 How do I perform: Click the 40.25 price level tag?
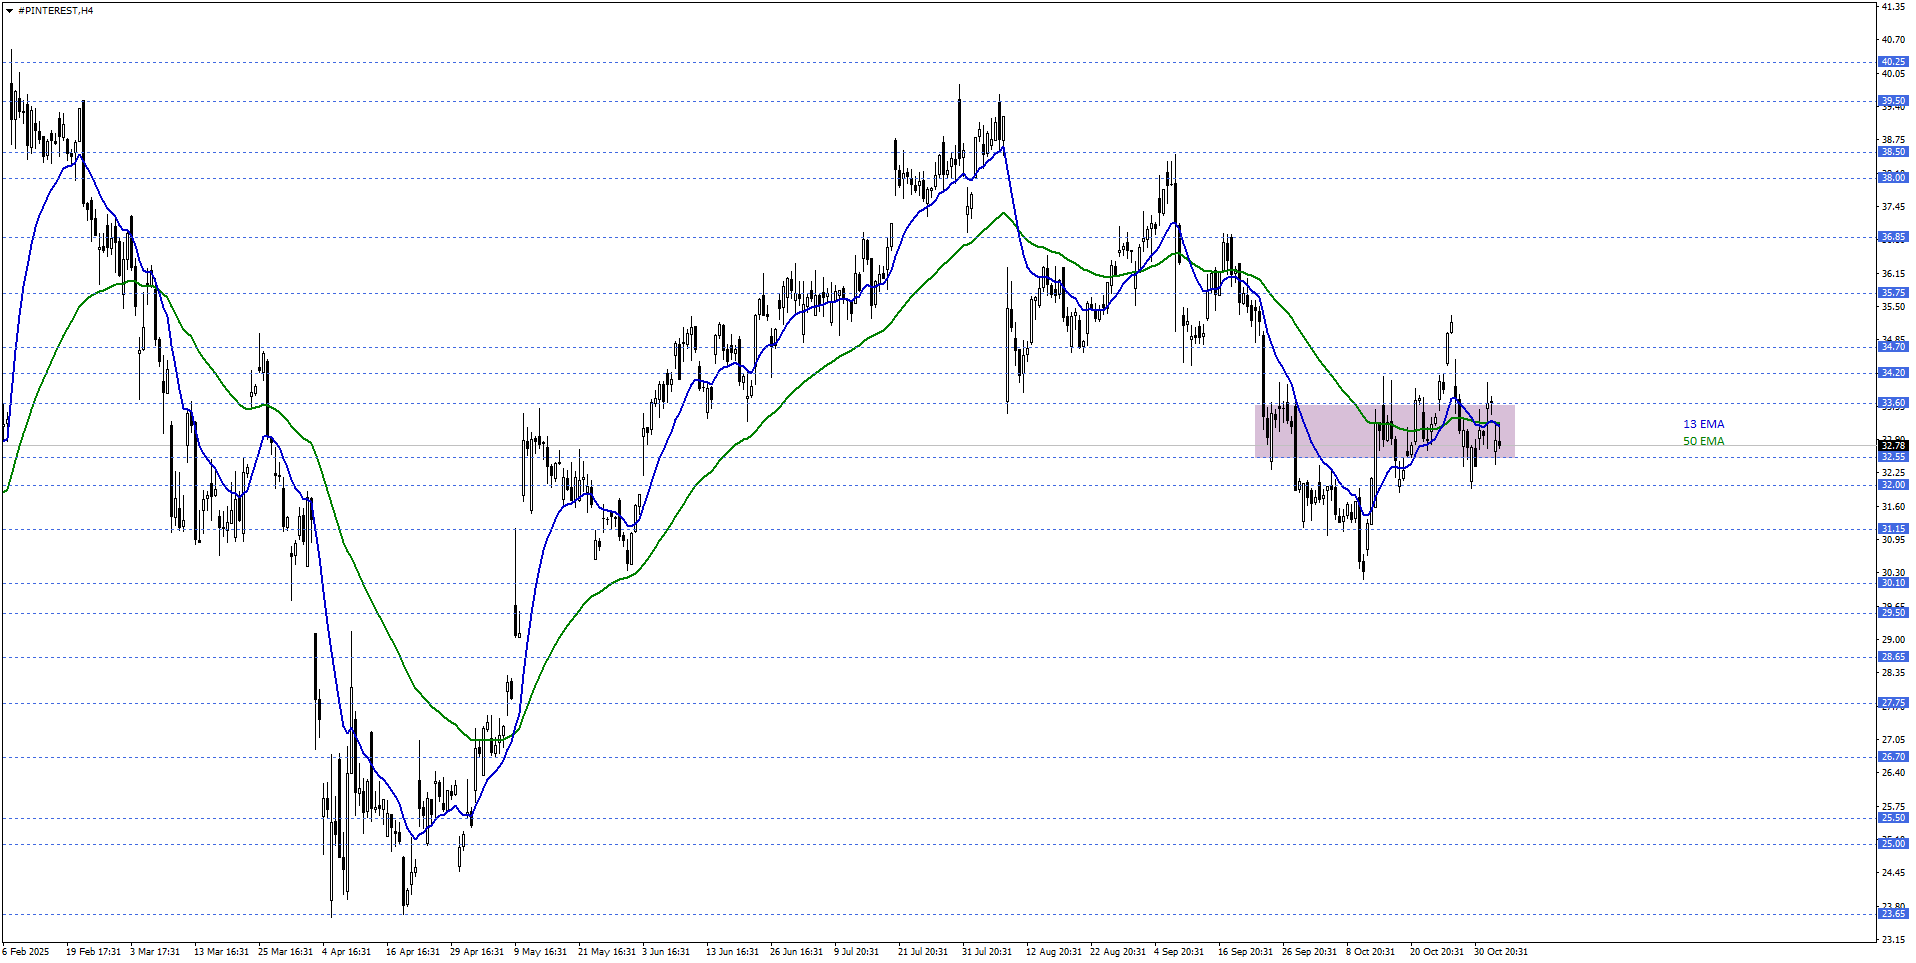coord(1893,62)
